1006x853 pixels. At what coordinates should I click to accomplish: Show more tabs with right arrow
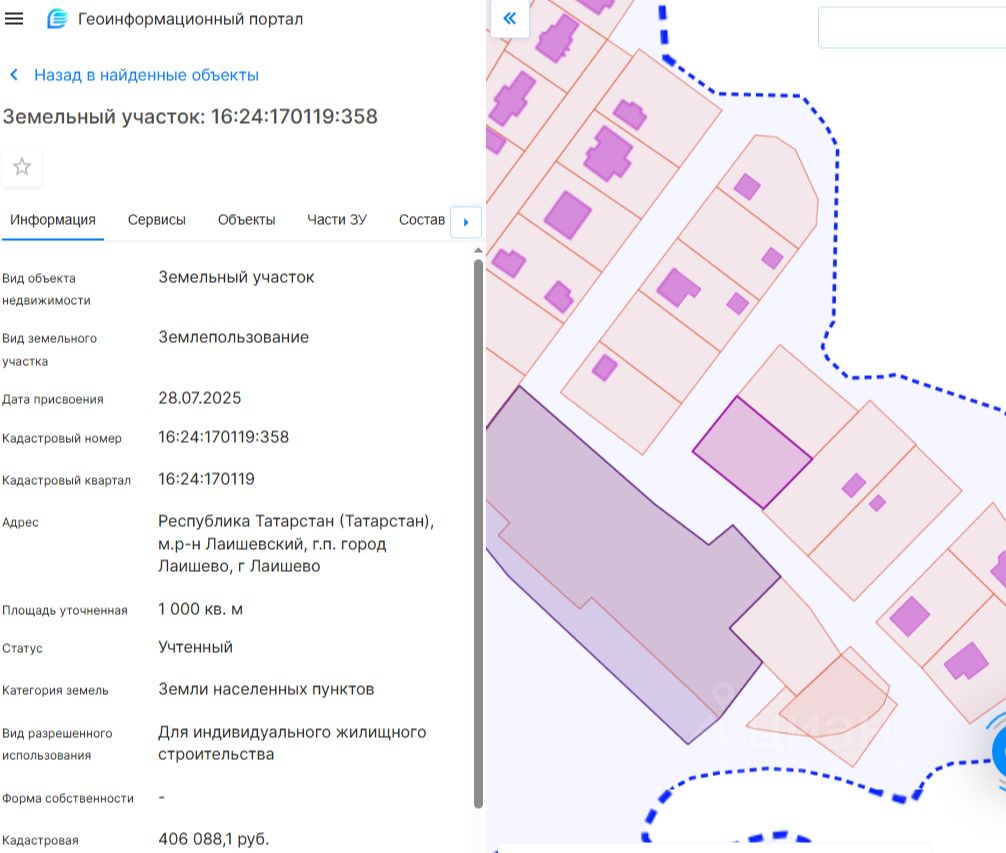point(466,222)
